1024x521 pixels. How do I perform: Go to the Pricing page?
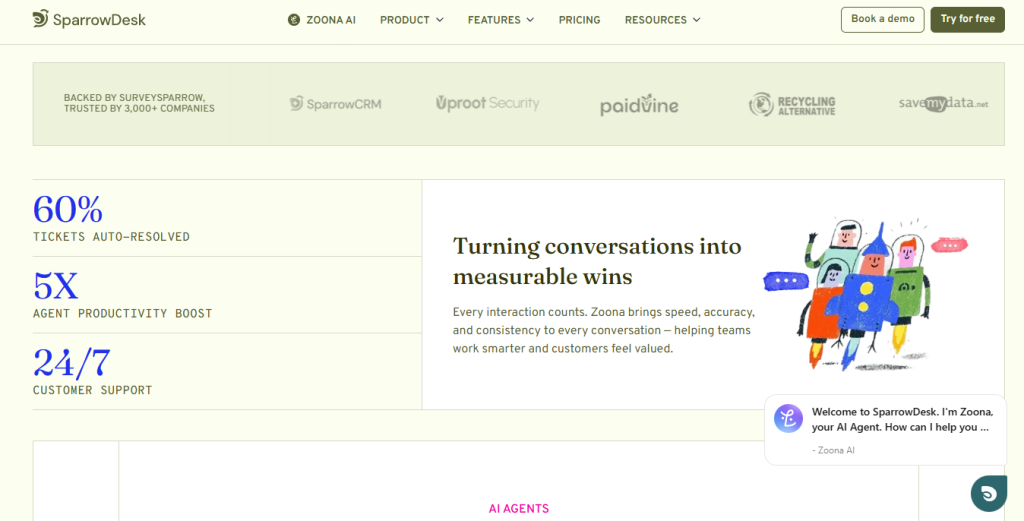click(x=579, y=20)
